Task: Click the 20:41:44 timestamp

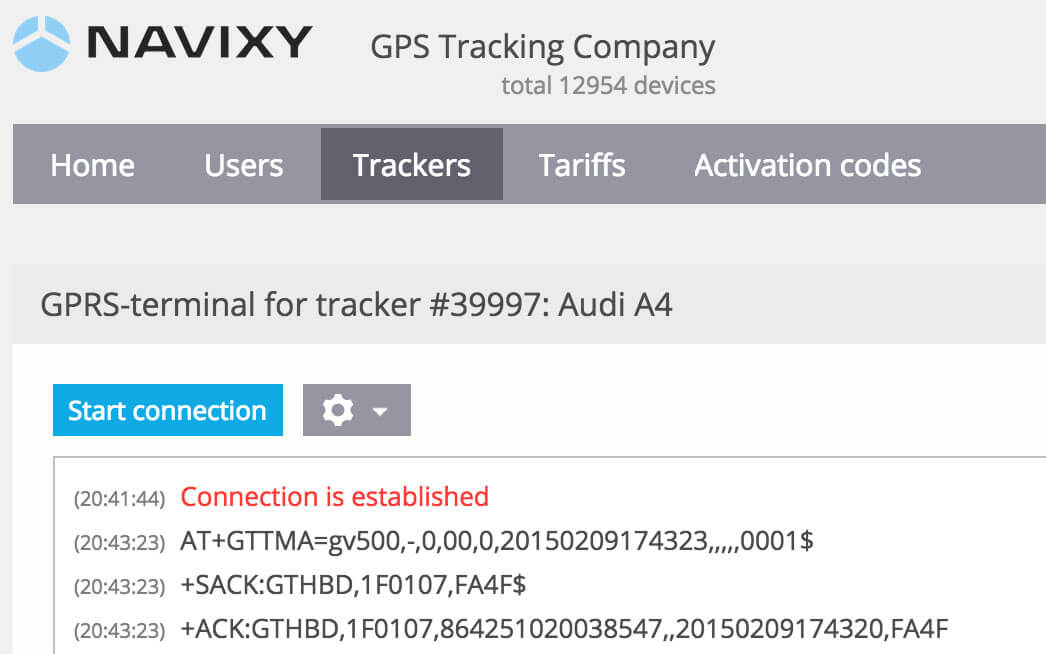Action: [x=119, y=499]
